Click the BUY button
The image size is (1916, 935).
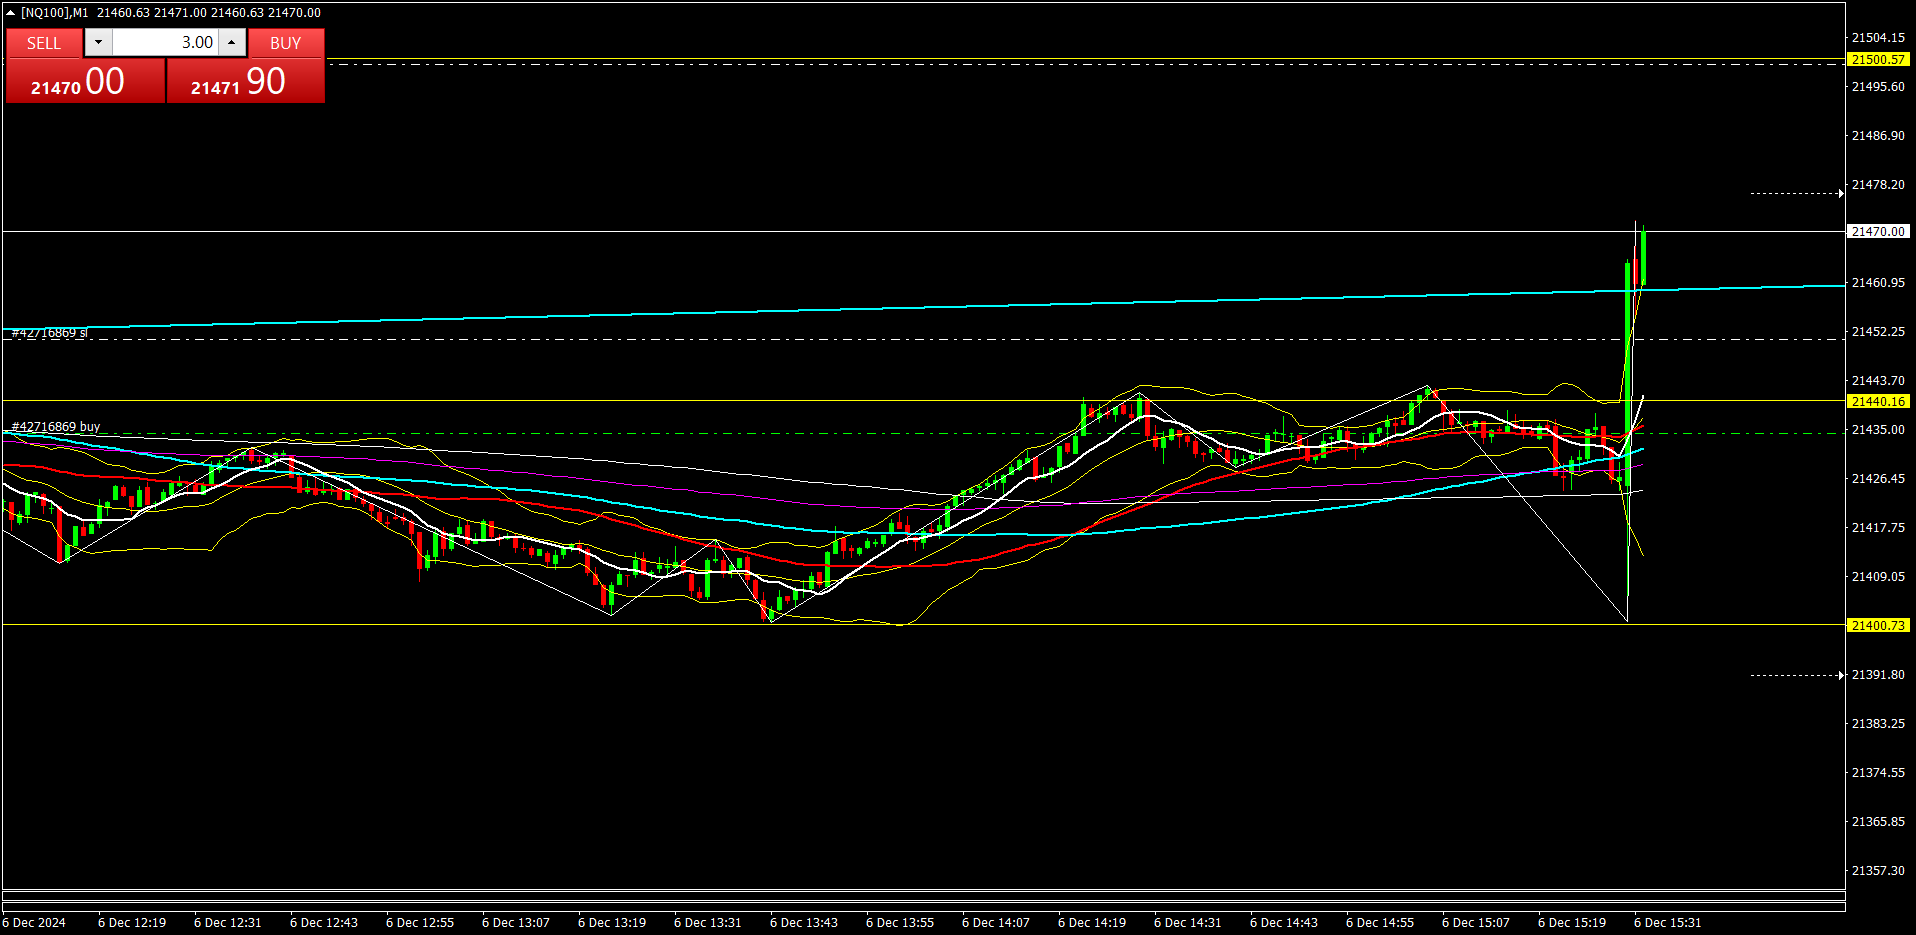[286, 43]
